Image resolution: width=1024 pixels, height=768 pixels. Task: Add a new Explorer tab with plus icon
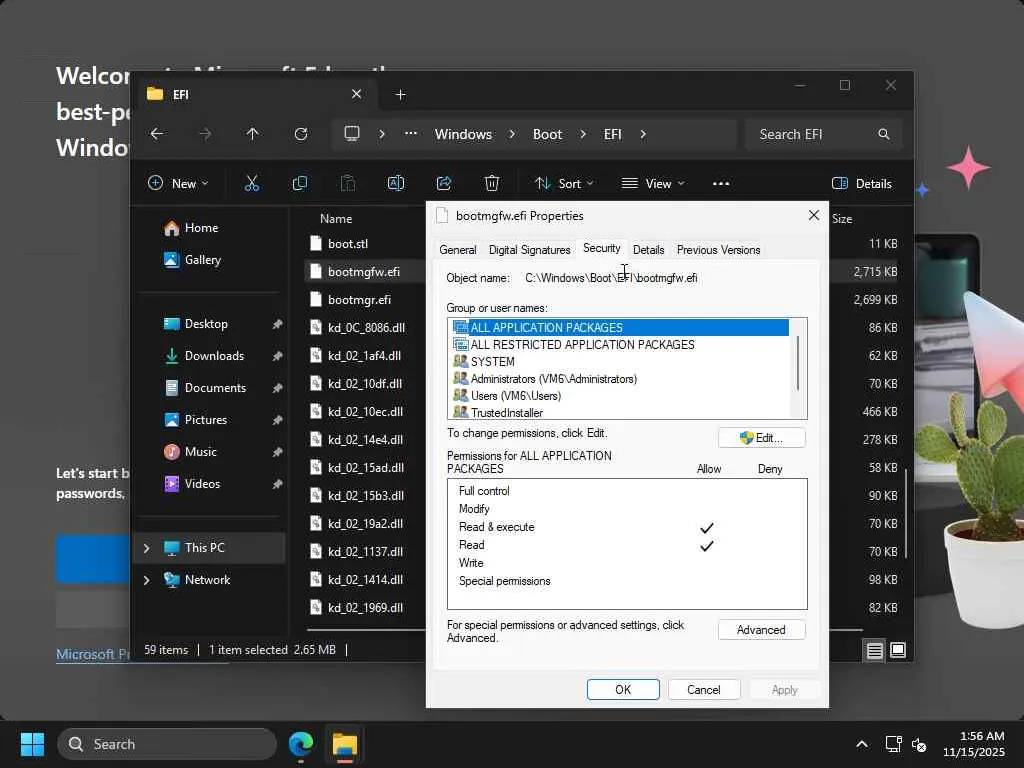pos(400,95)
